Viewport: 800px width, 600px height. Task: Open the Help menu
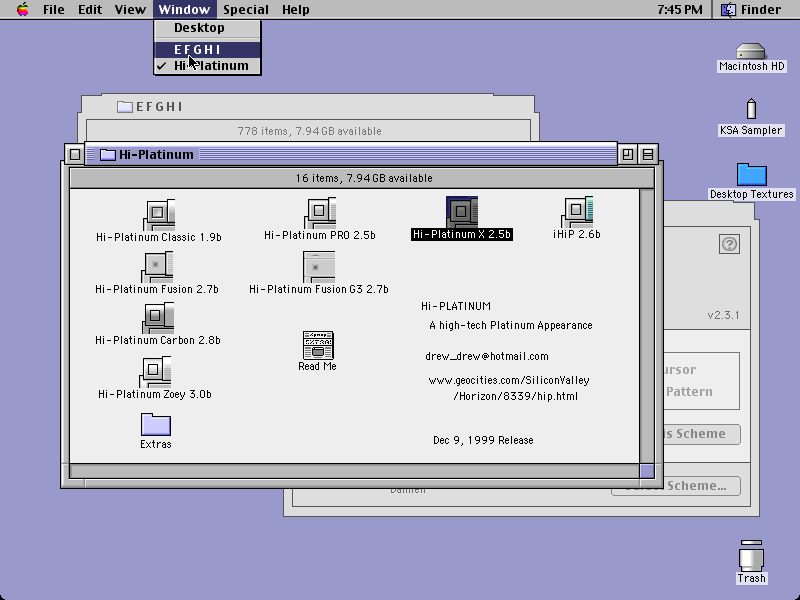coord(295,9)
